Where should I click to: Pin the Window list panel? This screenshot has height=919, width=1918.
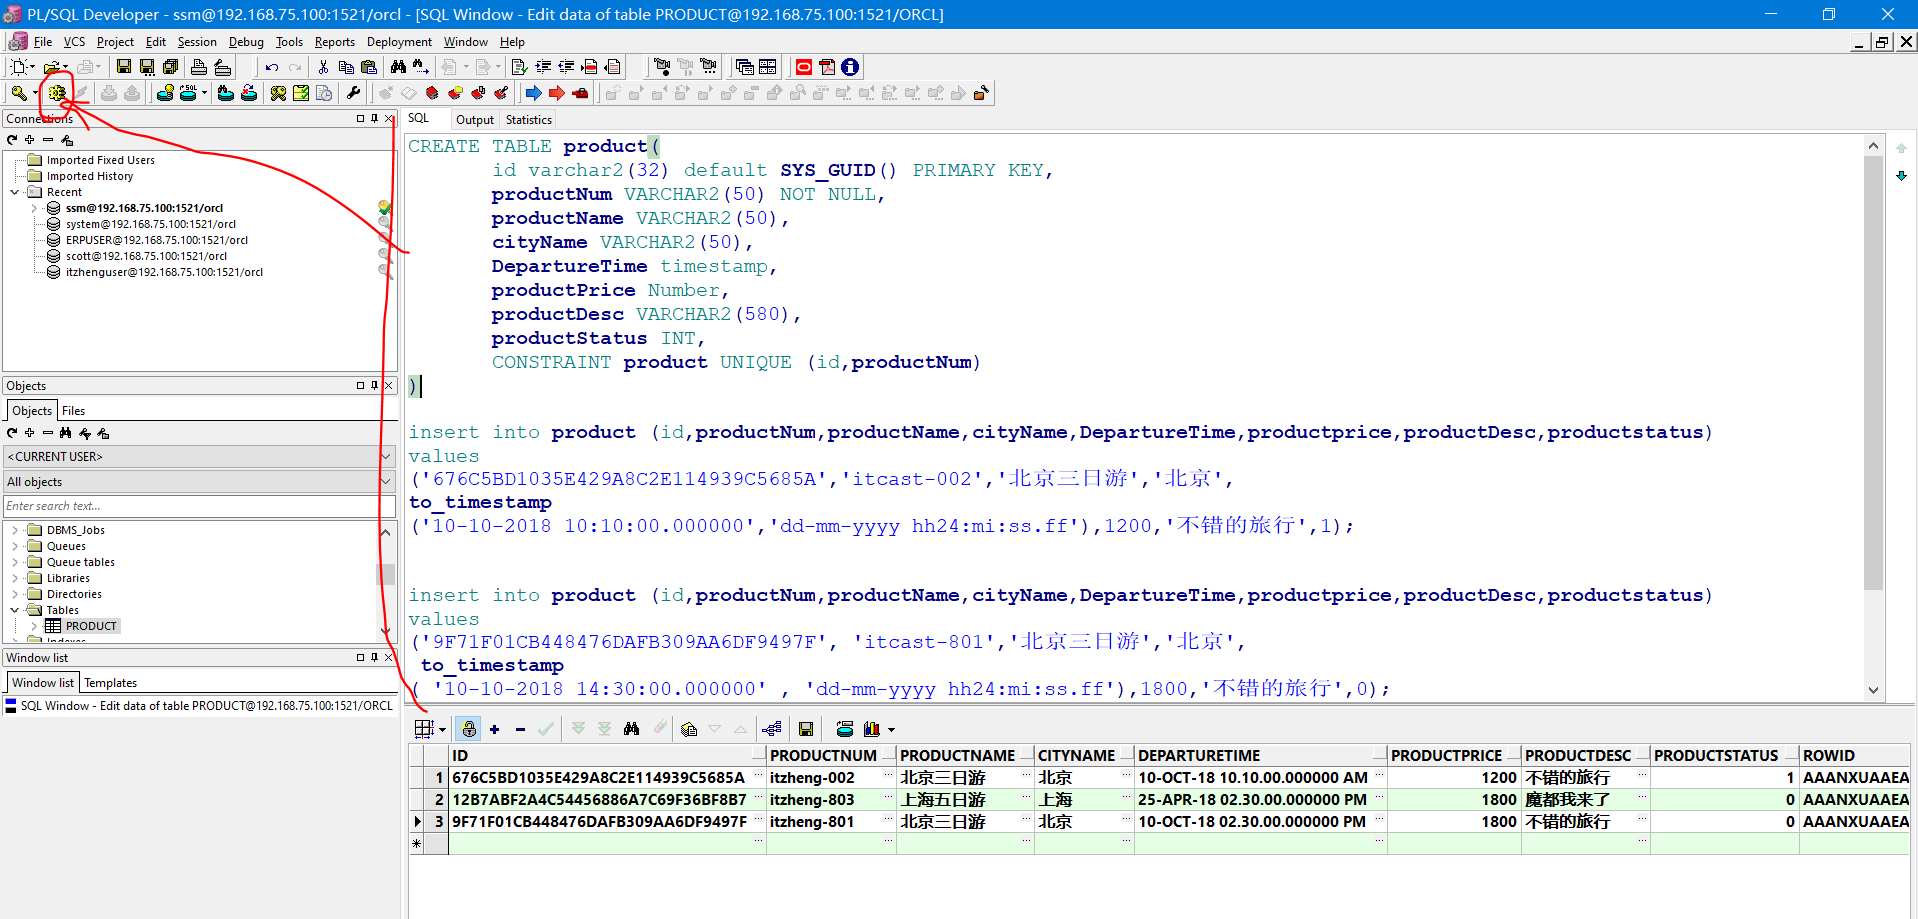click(375, 657)
